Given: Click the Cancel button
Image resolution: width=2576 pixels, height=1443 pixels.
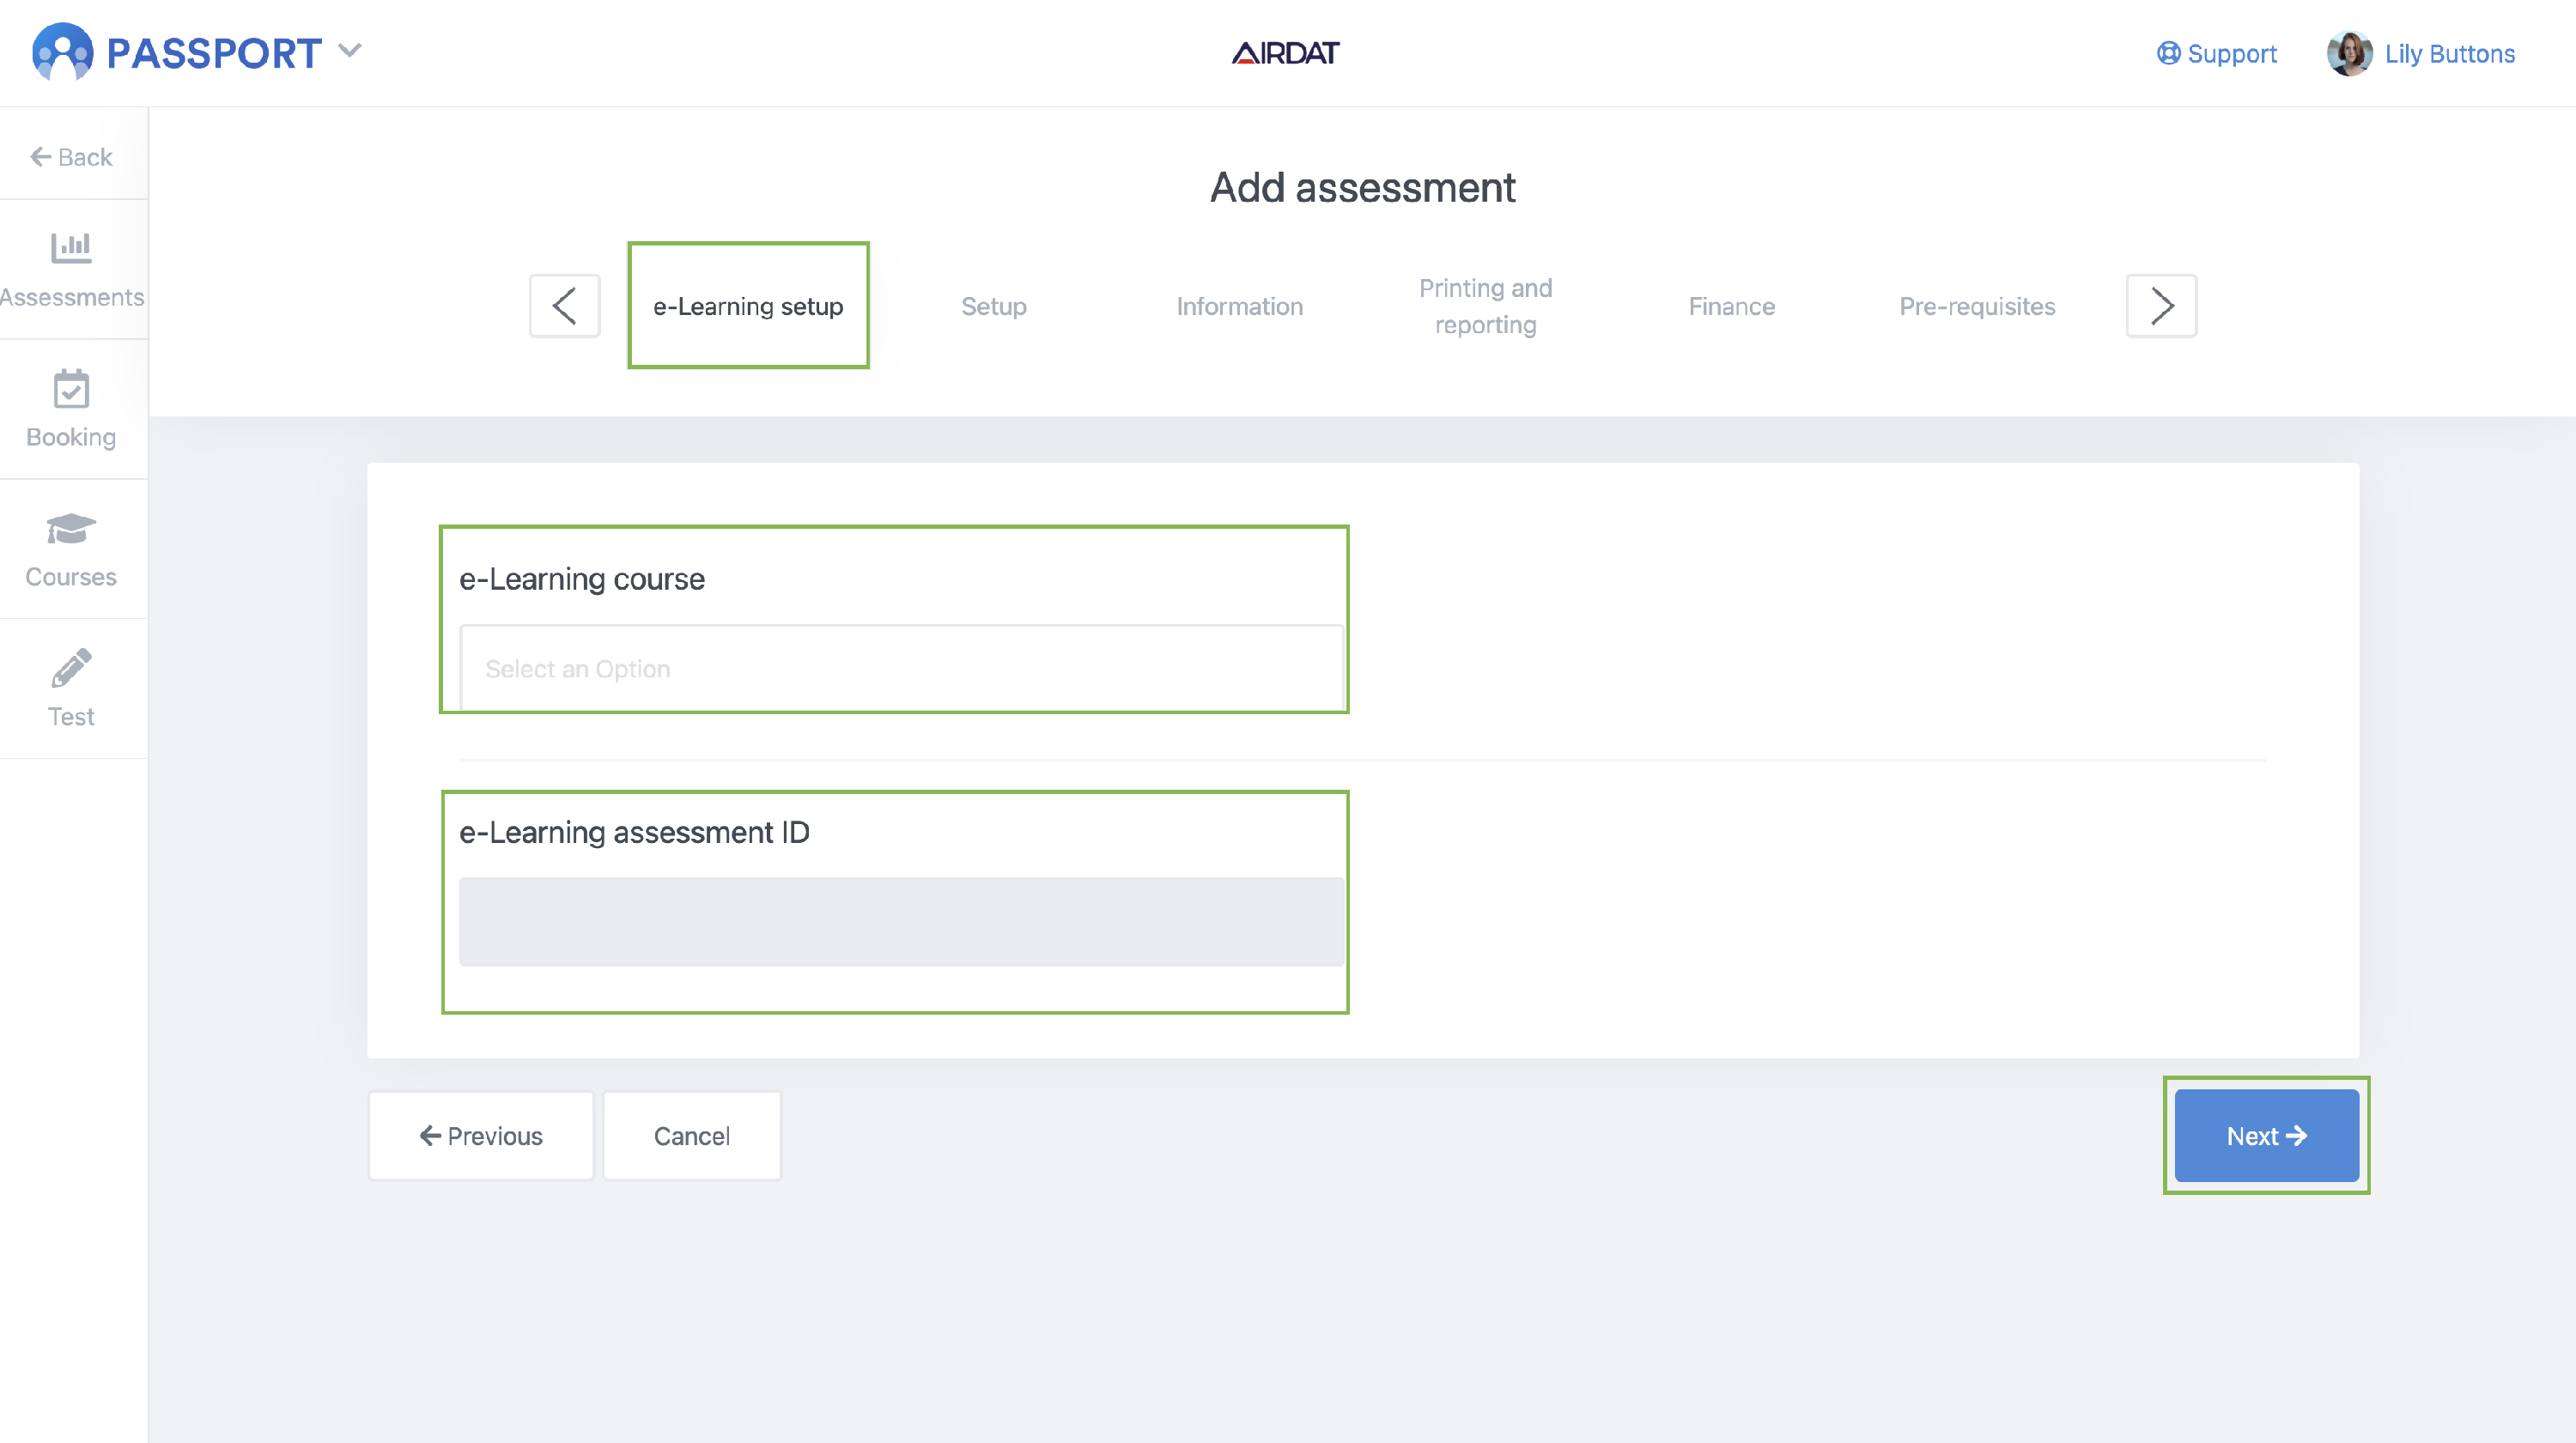Looking at the screenshot, I should tap(692, 1136).
